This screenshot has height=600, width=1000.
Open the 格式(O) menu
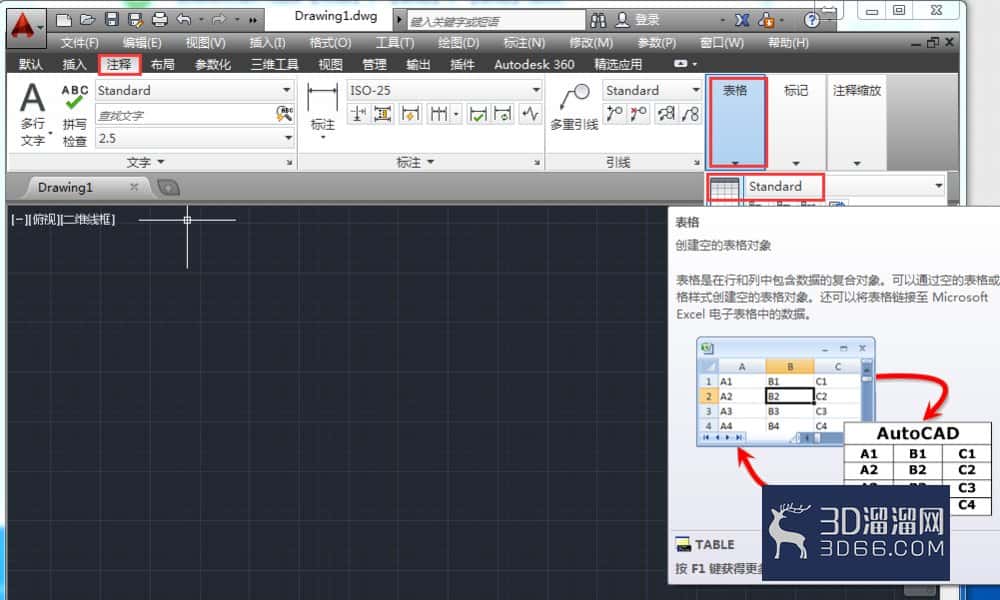(x=330, y=43)
